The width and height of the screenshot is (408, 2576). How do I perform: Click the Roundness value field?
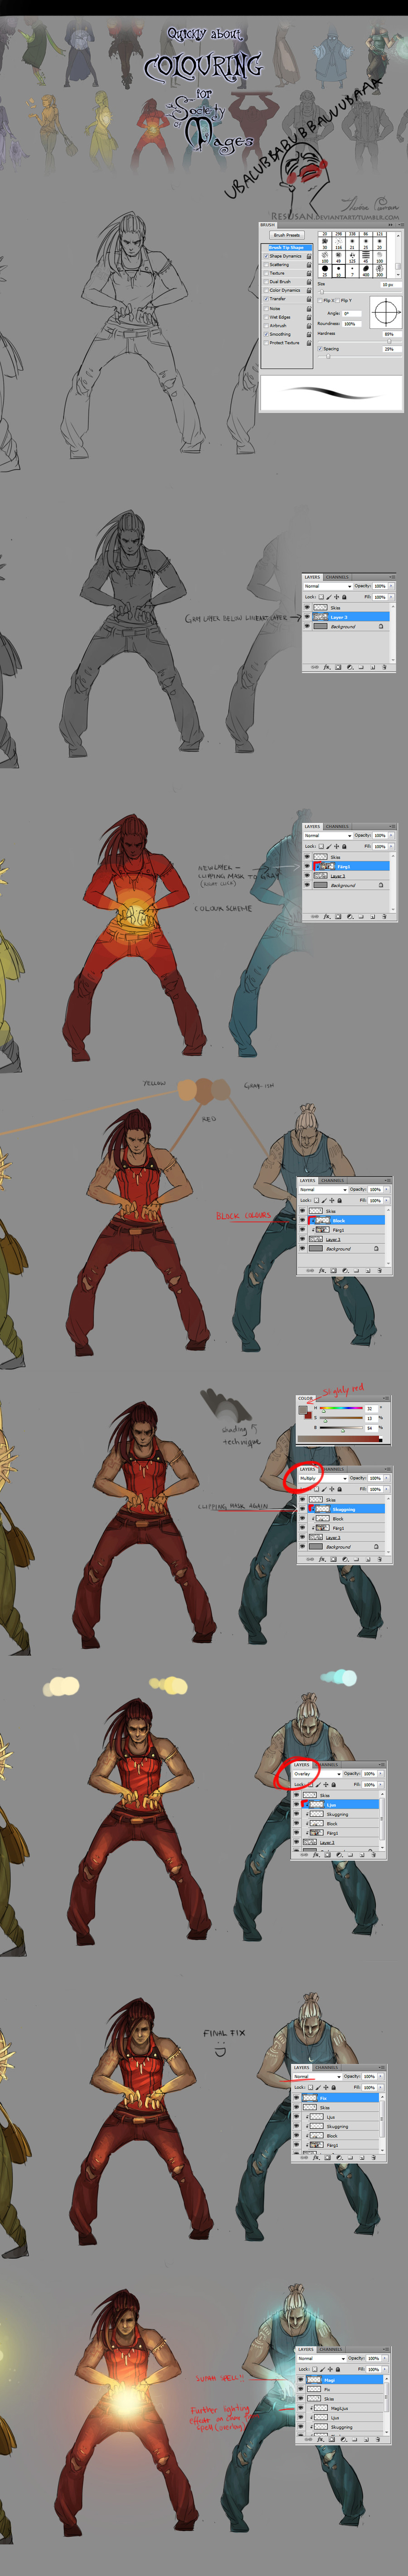click(x=351, y=324)
